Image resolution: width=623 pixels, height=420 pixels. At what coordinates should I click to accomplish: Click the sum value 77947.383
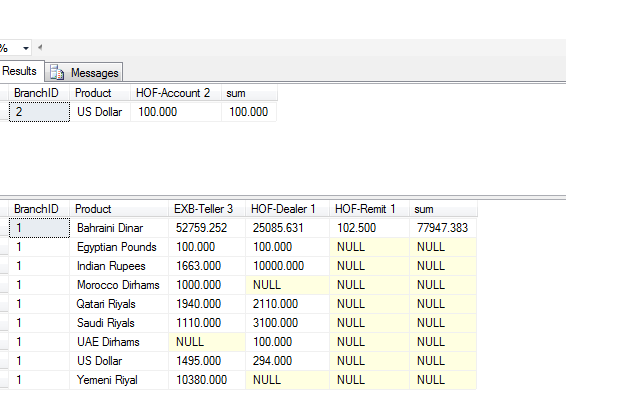click(x=443, y=228)
